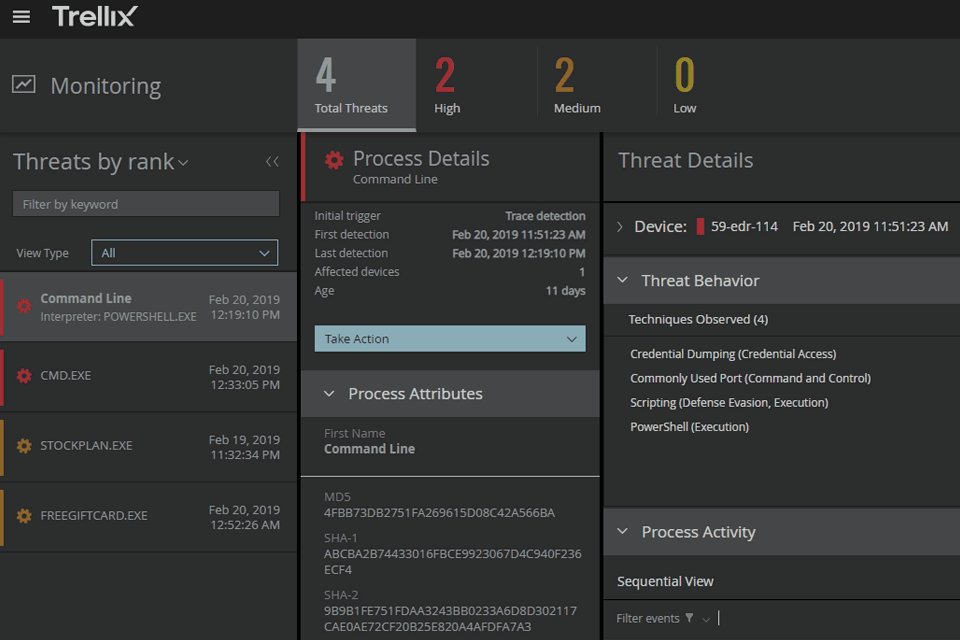Screen dimensions: 960x640
Task: Select the FREEGIFTCARD.EXE threat row
Action: point(149,517)
